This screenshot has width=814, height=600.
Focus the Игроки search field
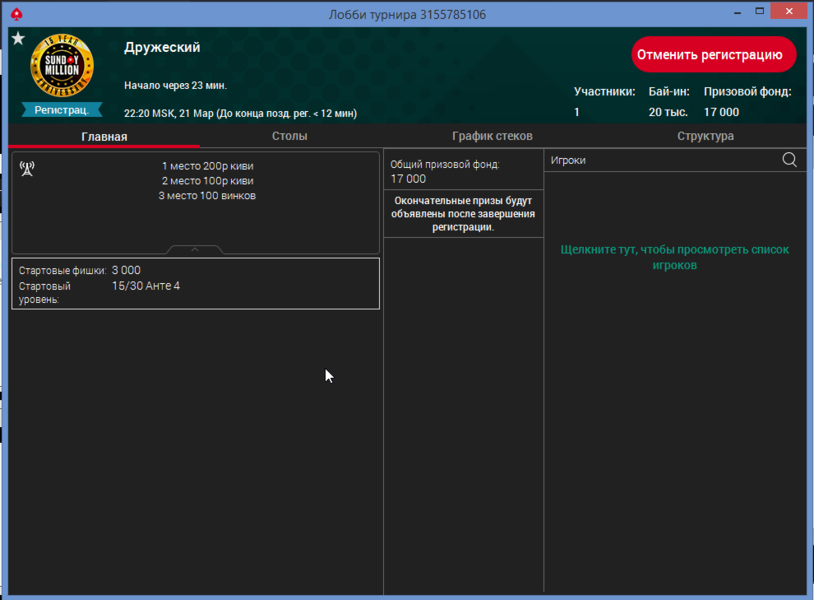(660, 160)
